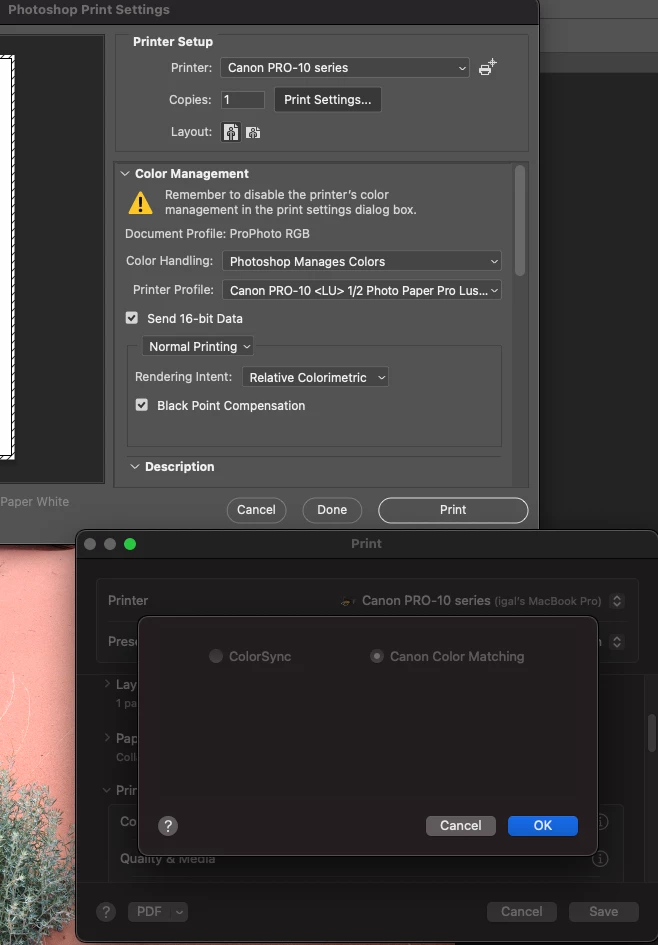Toggle Black Point Compensation checkbox
Image resolution: width=658 pixels, height=945 pixels.
[x=142, y=405]
